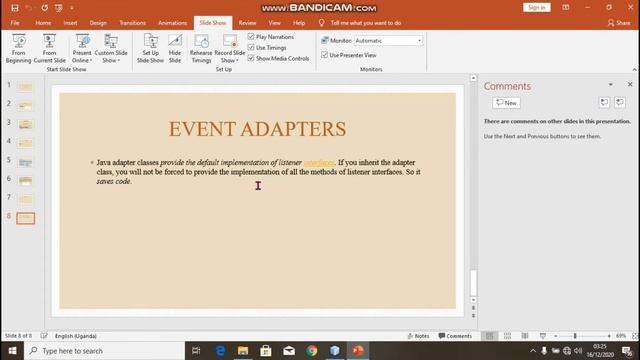Open Customize Quick Access Toolbar dropdown
This screenshot has height=360, width=640.
[72, 8]
